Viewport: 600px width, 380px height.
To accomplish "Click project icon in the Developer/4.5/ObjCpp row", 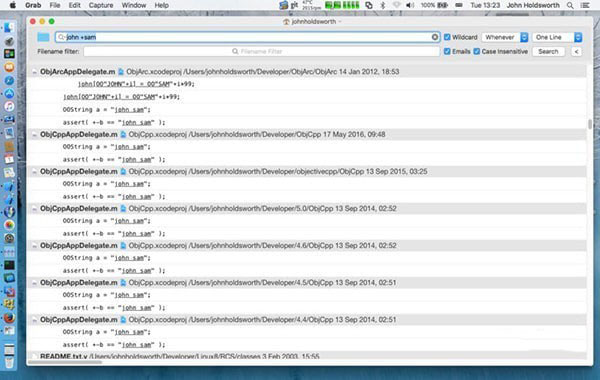I will 123,282.
